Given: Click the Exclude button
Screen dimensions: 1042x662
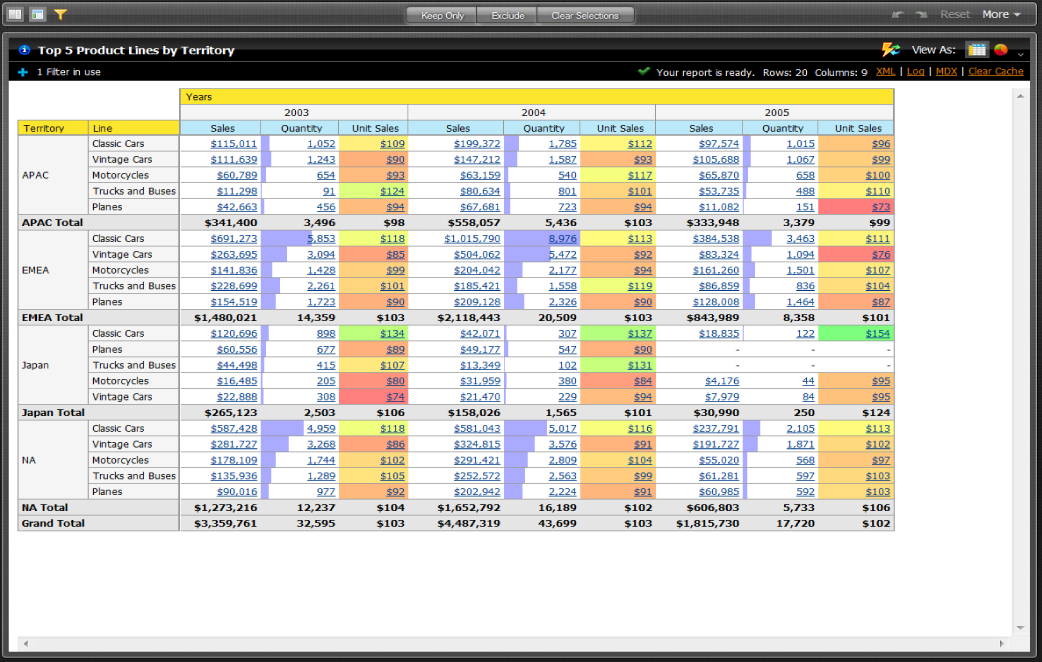Looking at the screenshot, I should (x=510, y=15).
